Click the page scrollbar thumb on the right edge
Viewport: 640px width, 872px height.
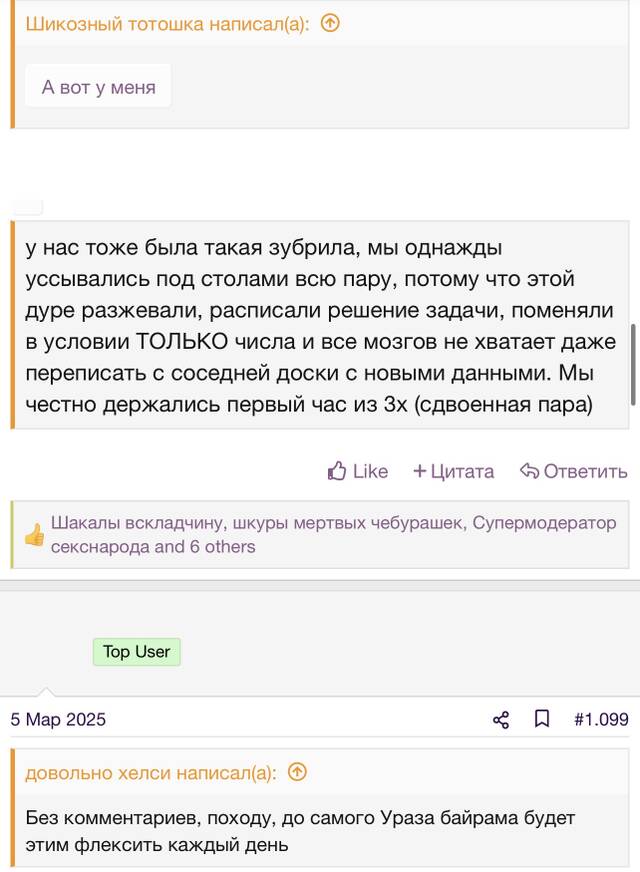[633, 364]
